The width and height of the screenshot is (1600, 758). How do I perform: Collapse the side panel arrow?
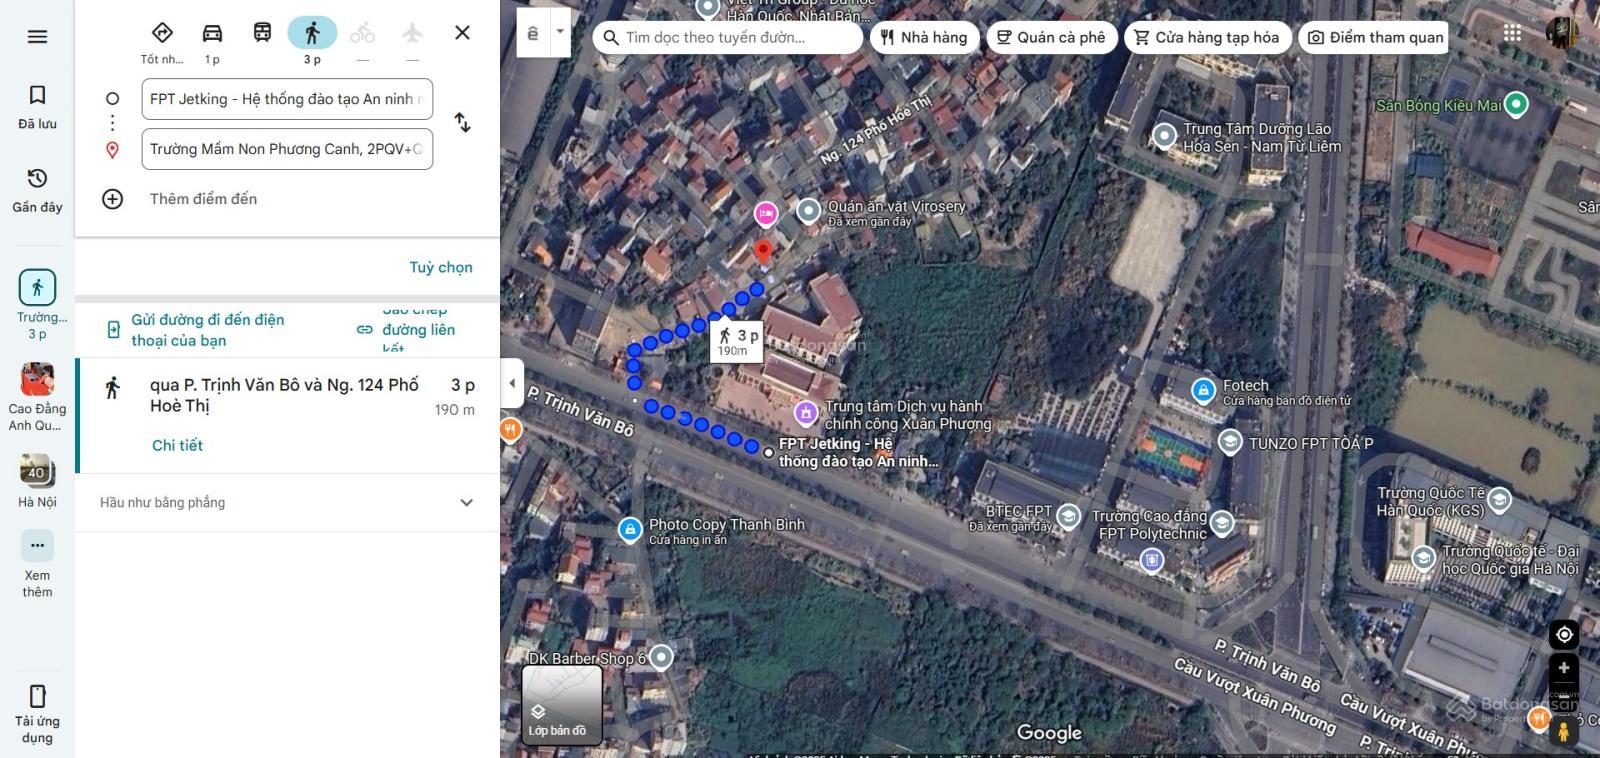pos(512,383)
